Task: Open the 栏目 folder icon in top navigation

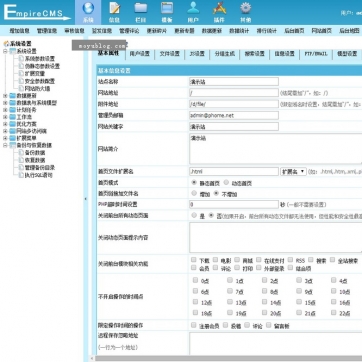Action: (x=141, y=8)
